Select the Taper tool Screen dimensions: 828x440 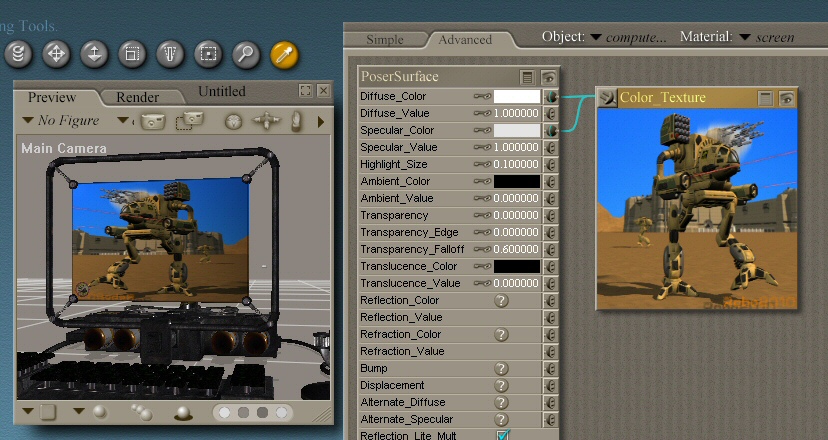tap(170, 54)
